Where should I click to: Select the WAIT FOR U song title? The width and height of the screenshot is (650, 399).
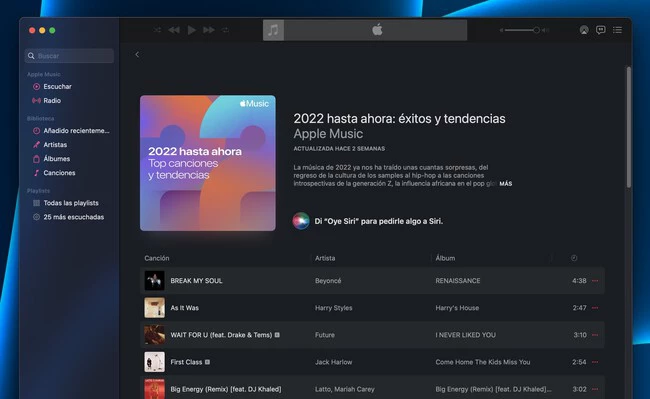pyautogui.click(x=221, y=335)
